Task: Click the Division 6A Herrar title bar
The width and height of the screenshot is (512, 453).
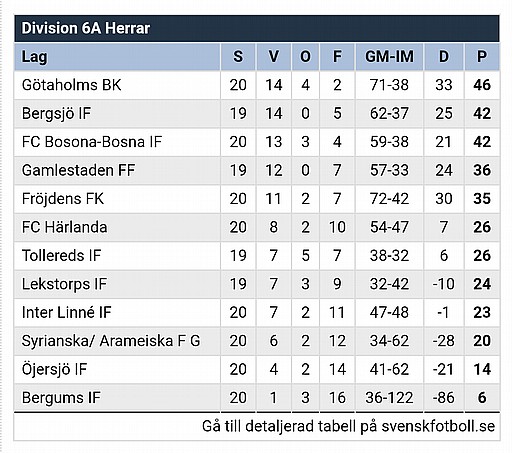Action: click(x=257, y=28)
